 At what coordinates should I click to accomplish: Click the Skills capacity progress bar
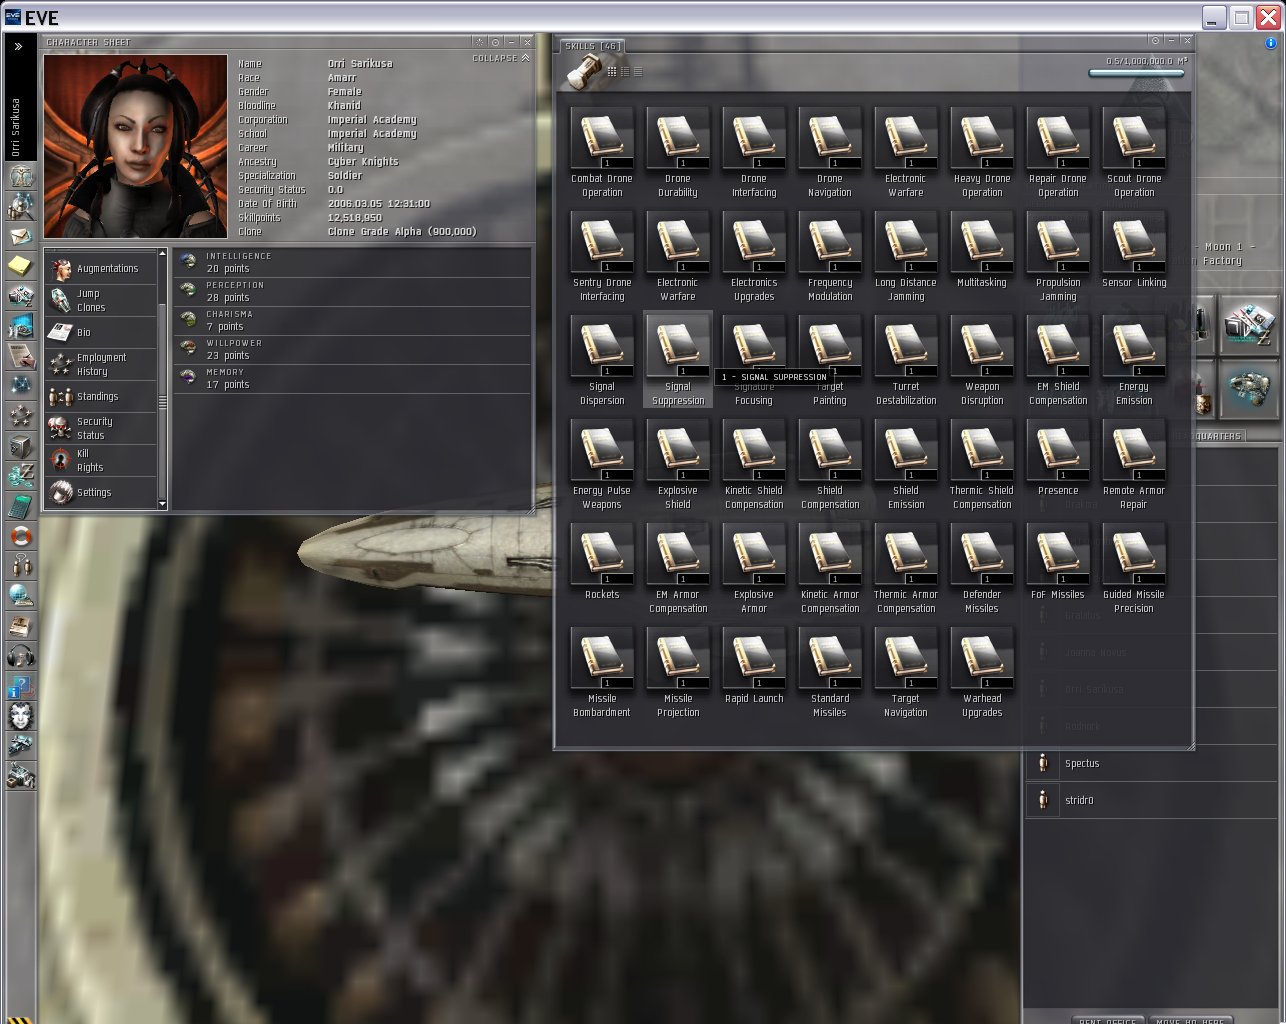click(1136, 73)
